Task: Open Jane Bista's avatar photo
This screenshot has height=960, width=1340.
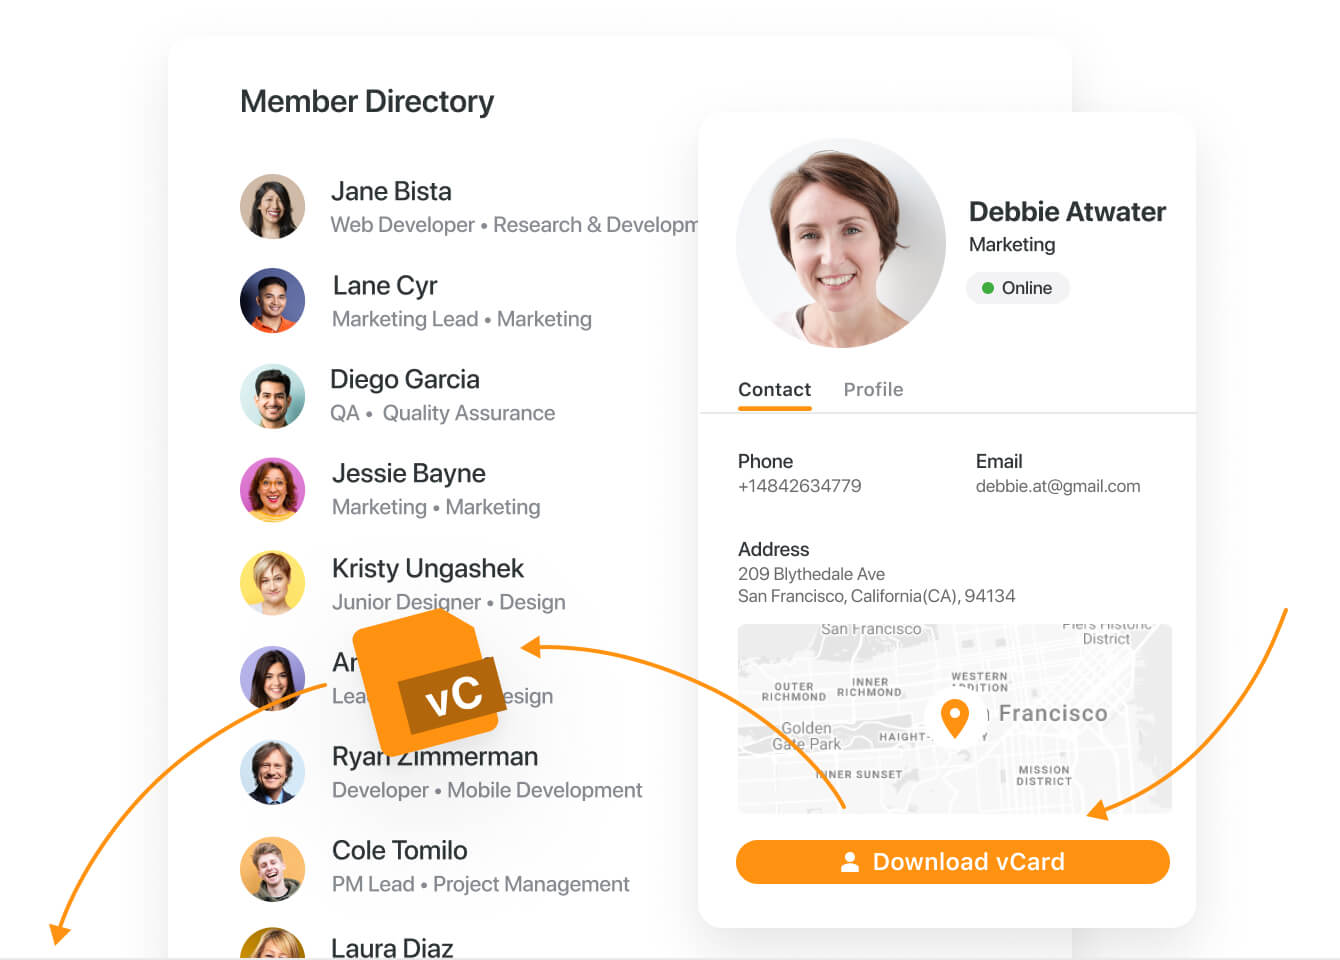Action: tap(272, 207)
